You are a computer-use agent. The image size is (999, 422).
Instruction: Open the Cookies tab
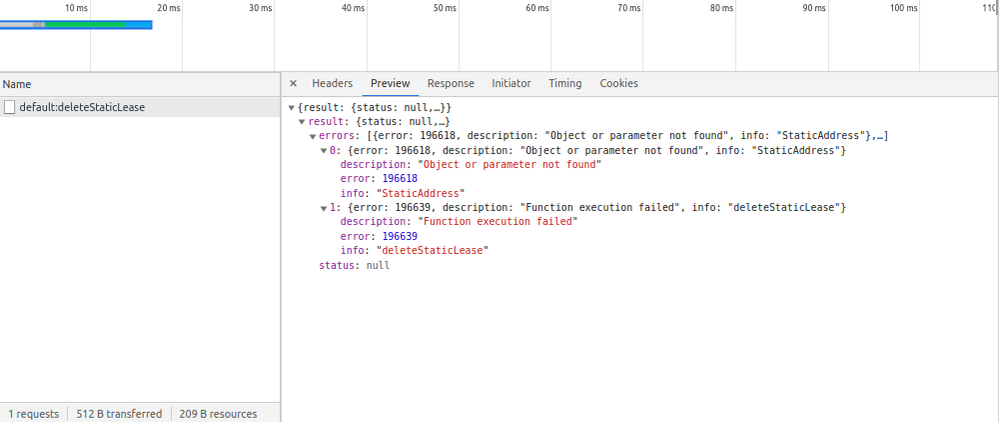pos(619,84)
